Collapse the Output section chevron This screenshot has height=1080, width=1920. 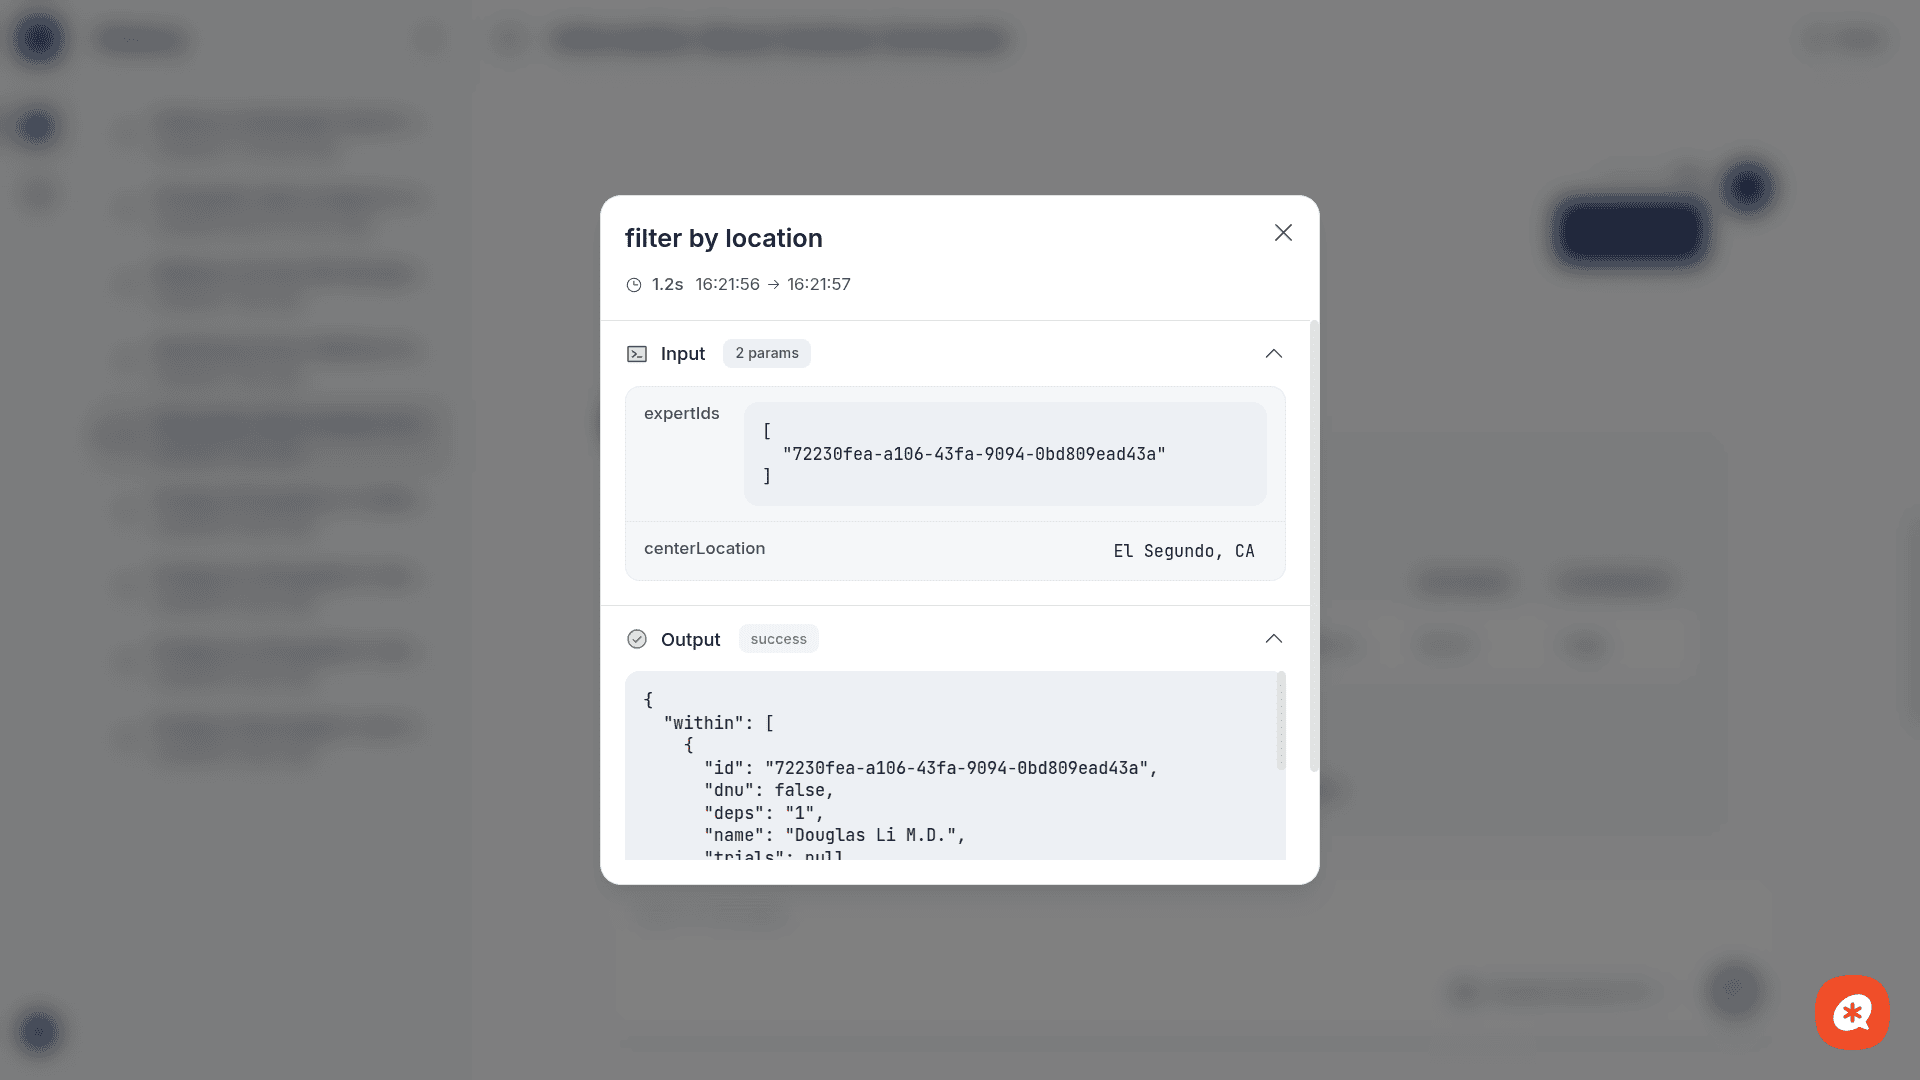[x=1273, y=639]
